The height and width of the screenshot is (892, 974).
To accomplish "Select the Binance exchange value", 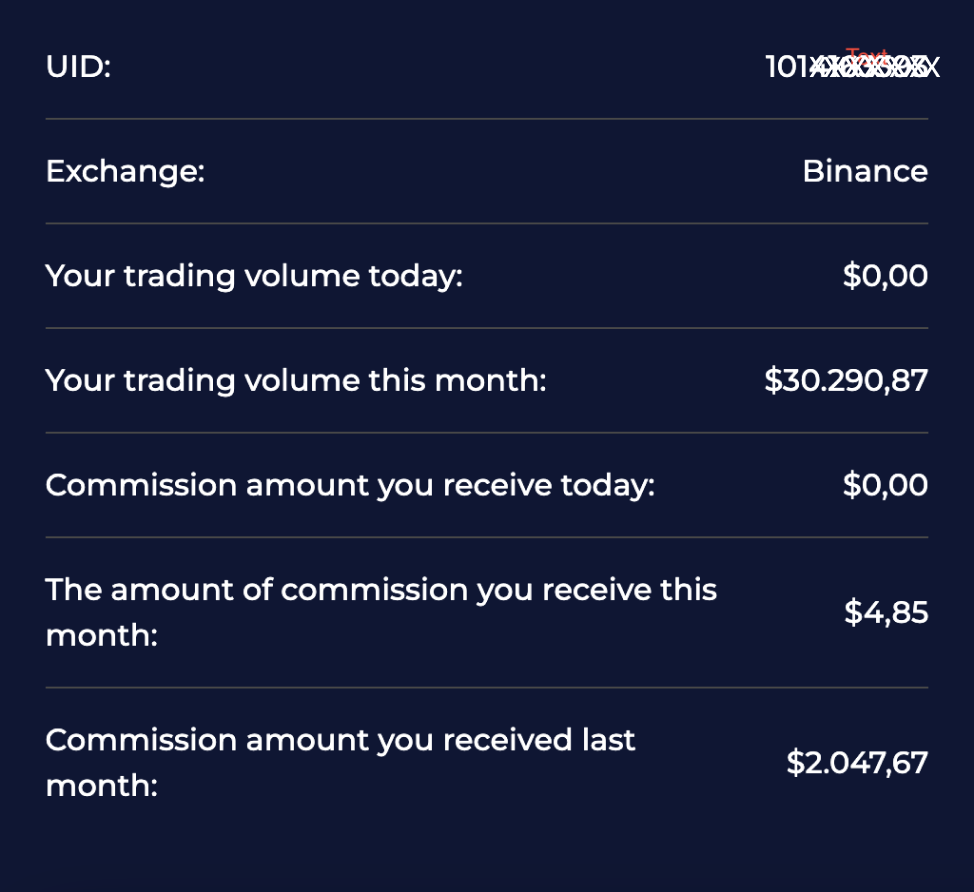I will 864,171.
